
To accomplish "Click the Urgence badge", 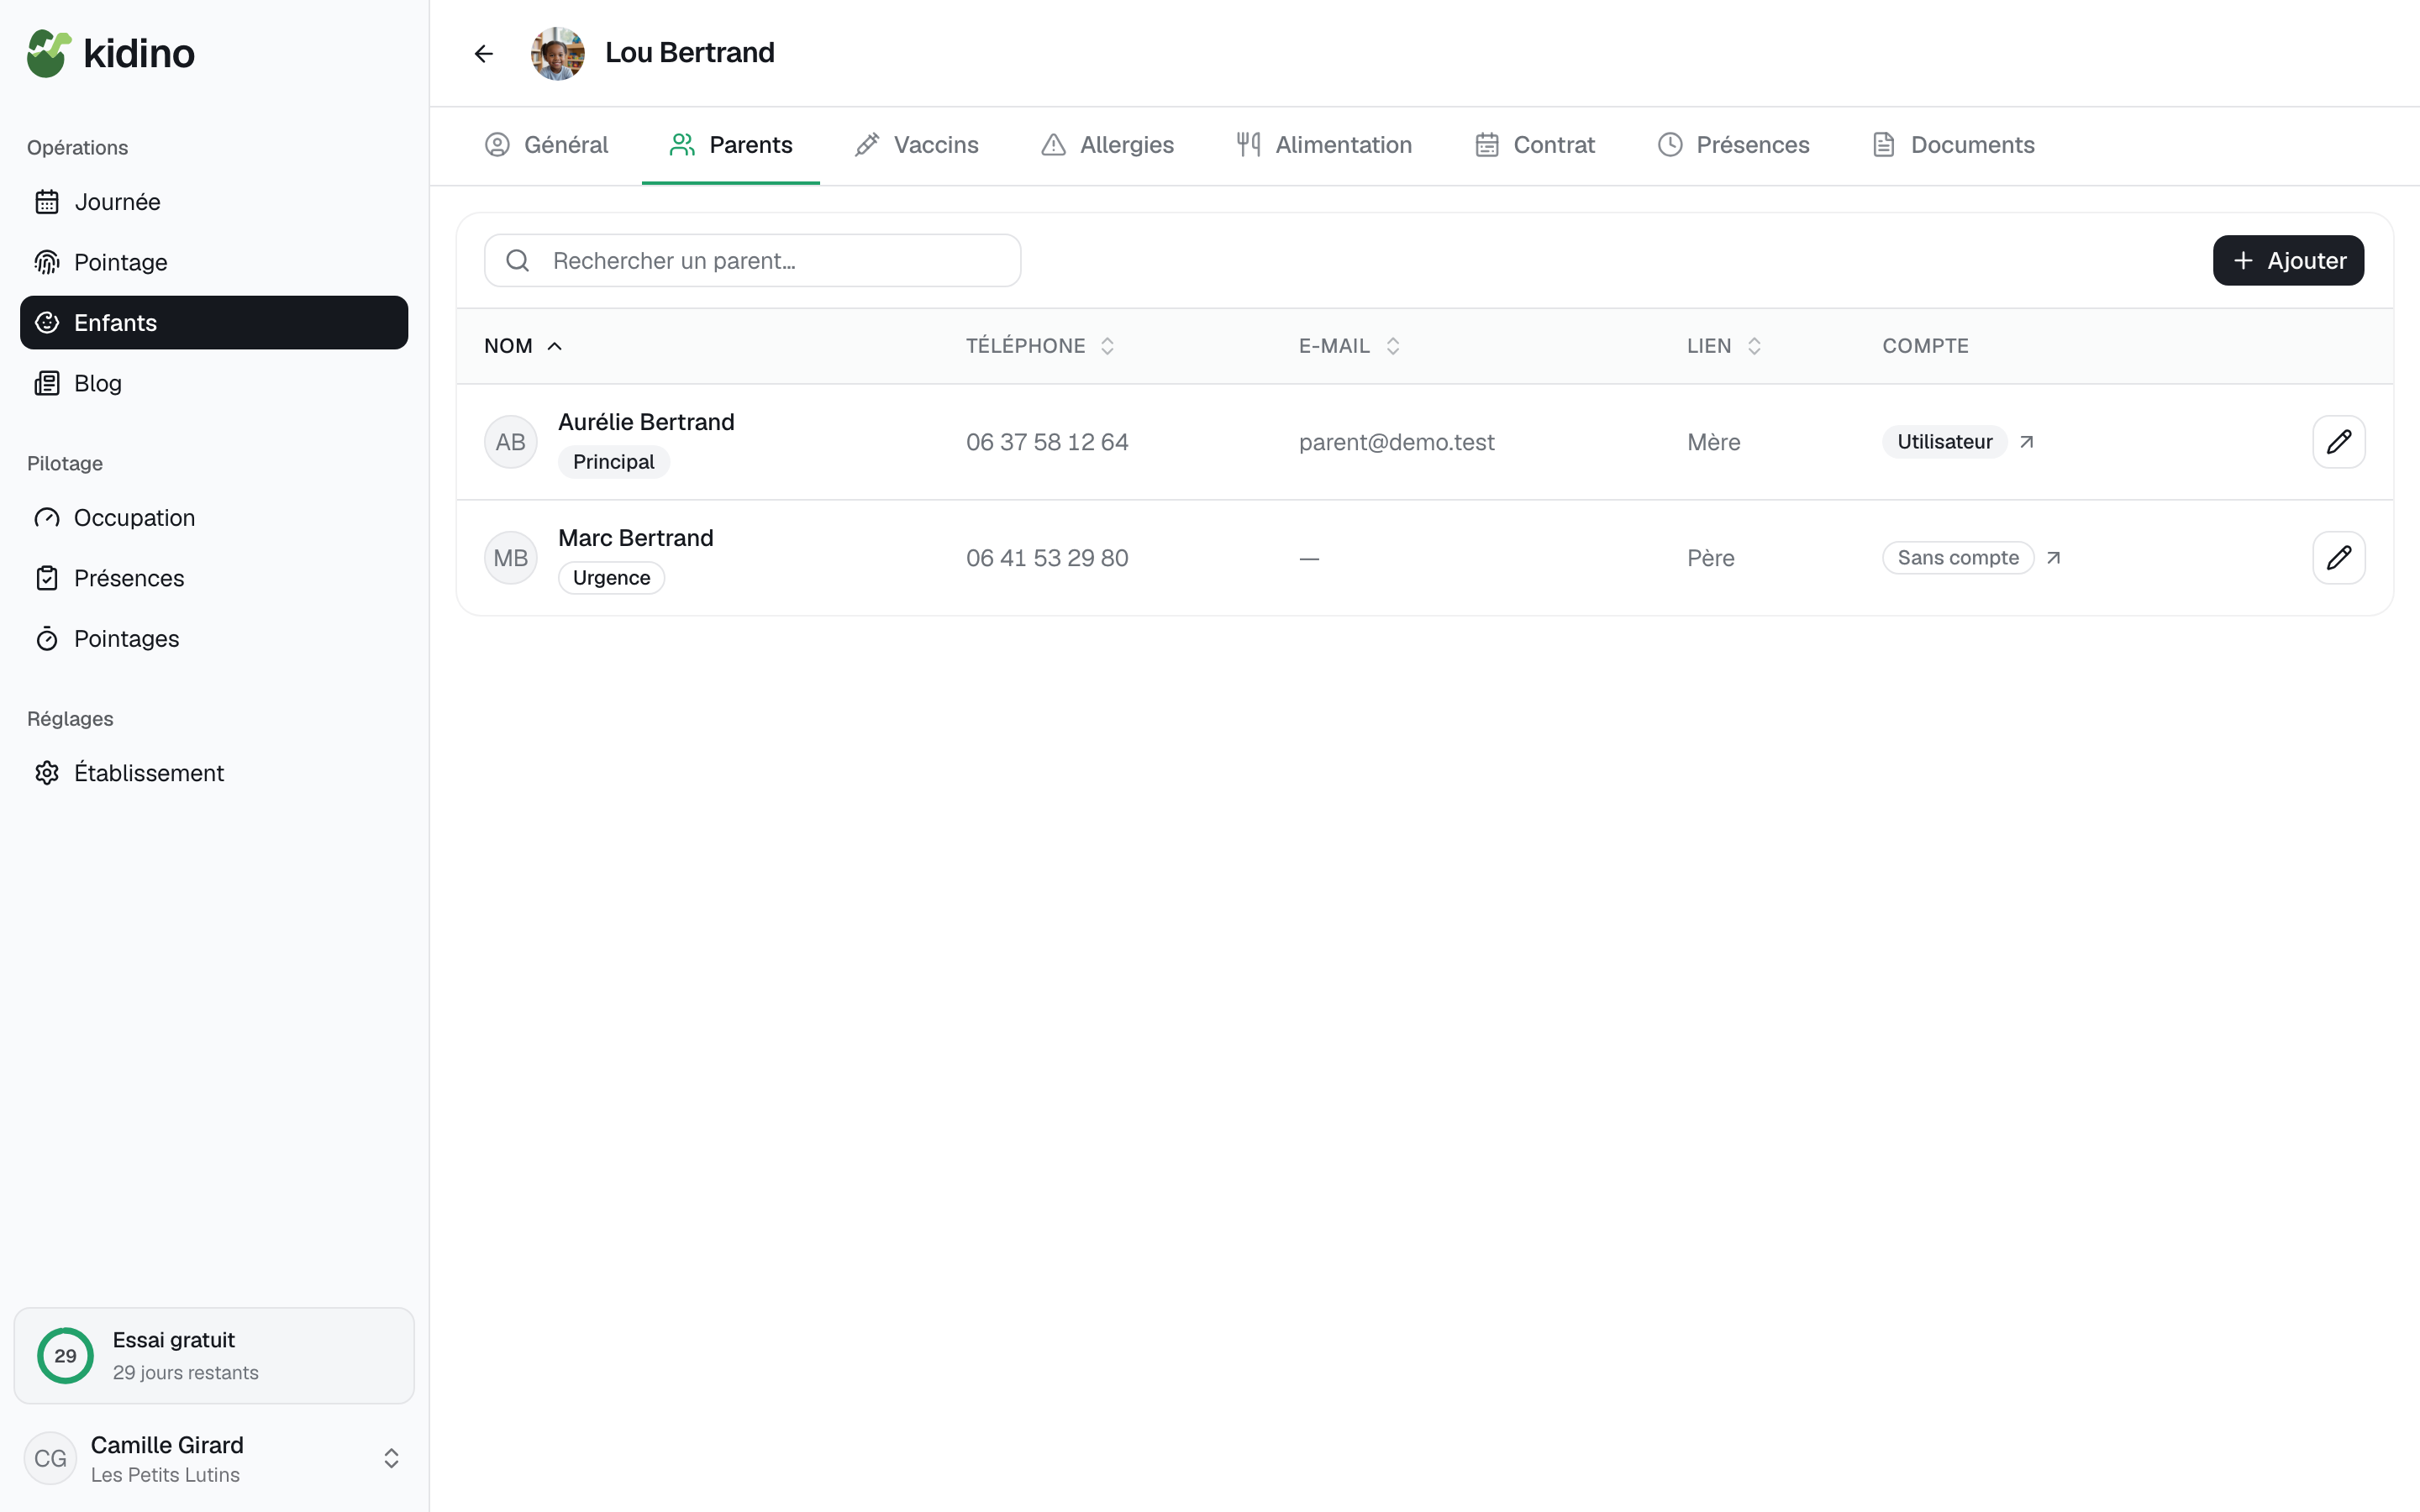I will 611,578.
